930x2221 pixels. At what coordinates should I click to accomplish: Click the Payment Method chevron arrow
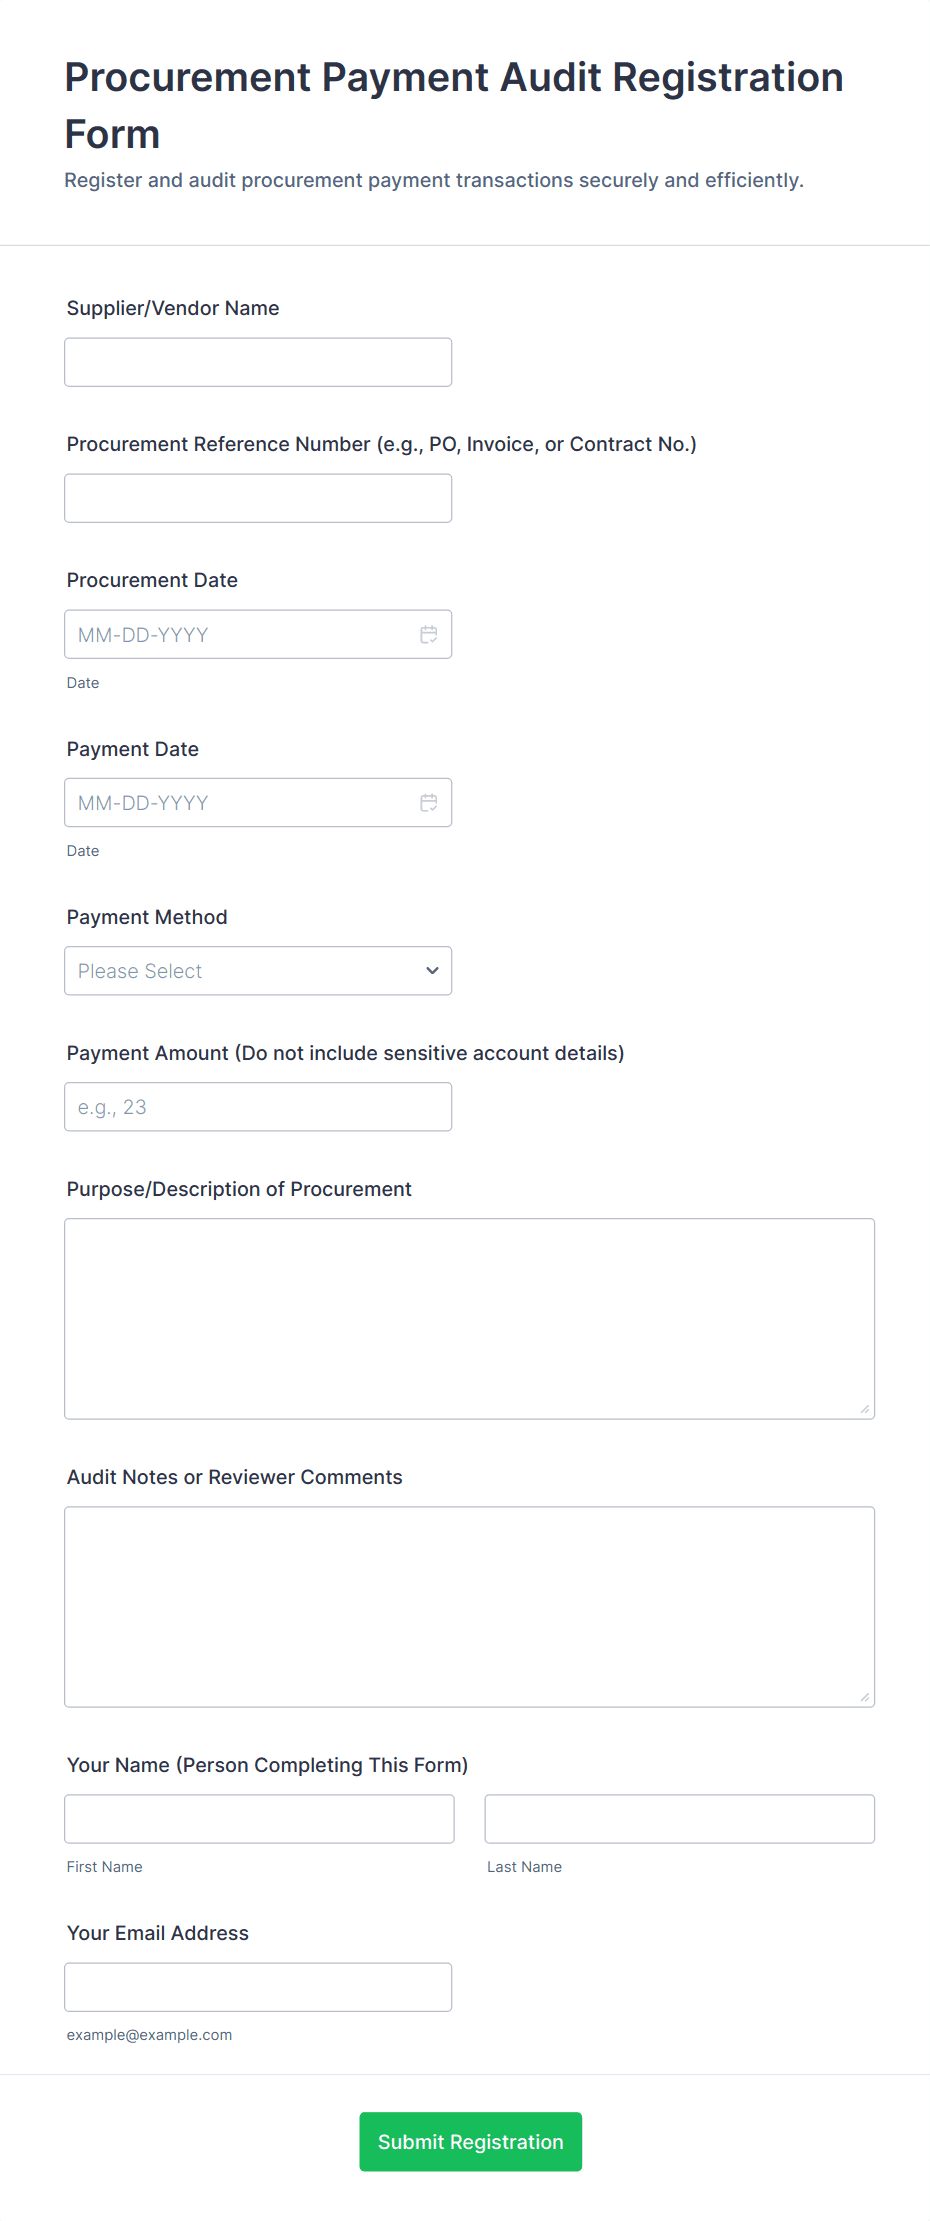(x=432, y=971)
